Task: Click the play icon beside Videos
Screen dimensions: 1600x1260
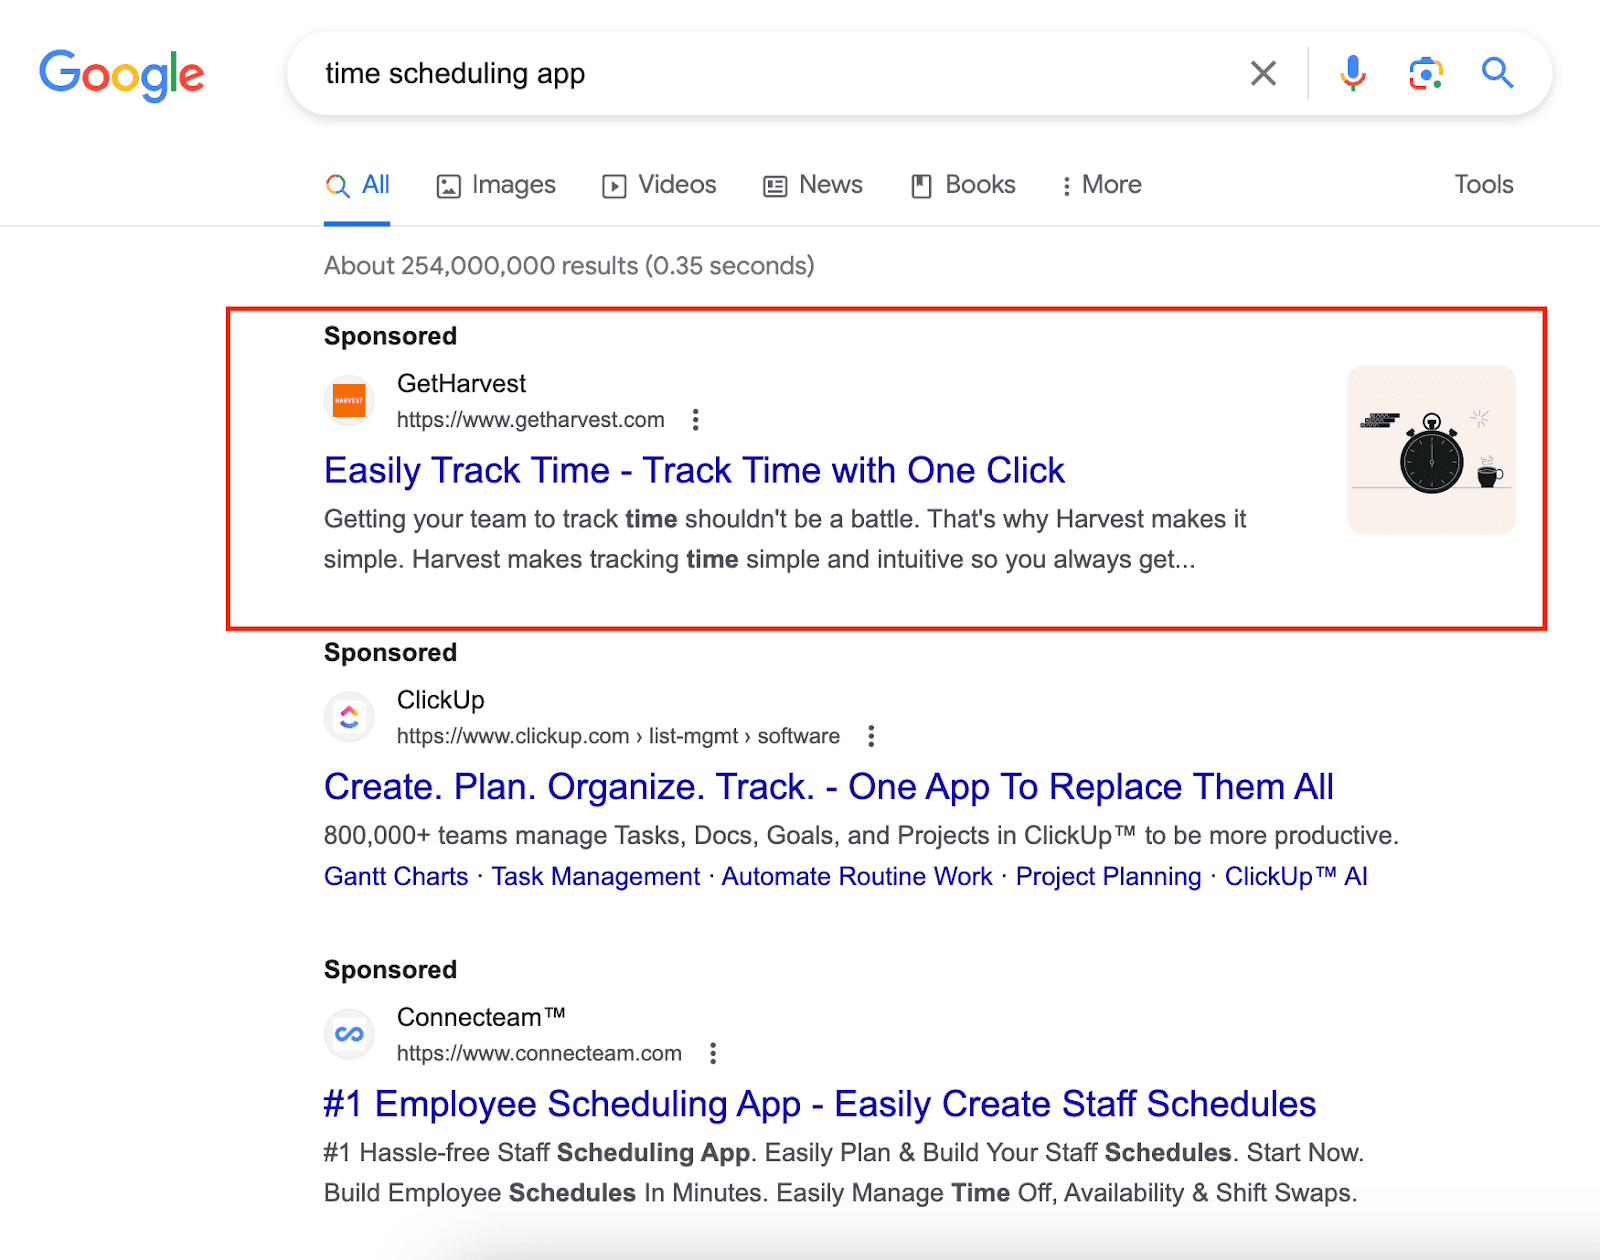Action: tap(614, 184)
